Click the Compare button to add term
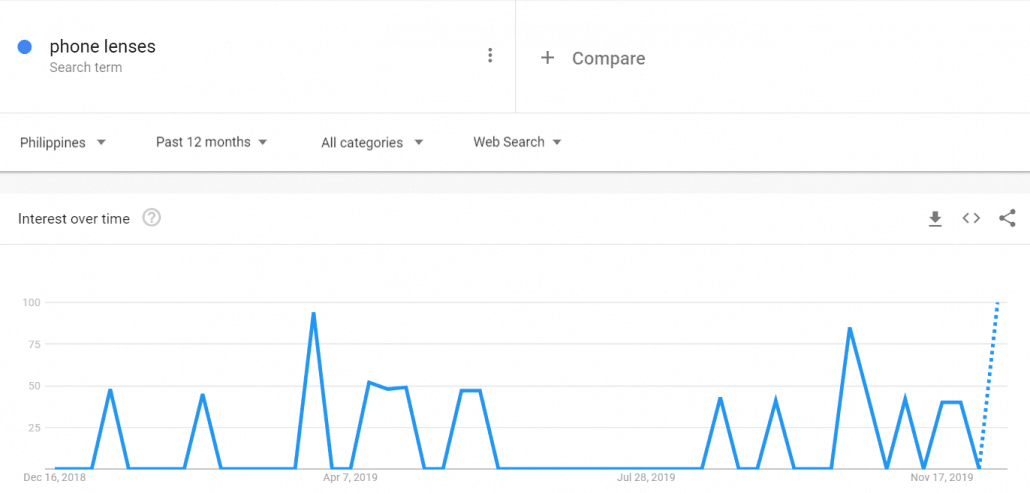 607,58
